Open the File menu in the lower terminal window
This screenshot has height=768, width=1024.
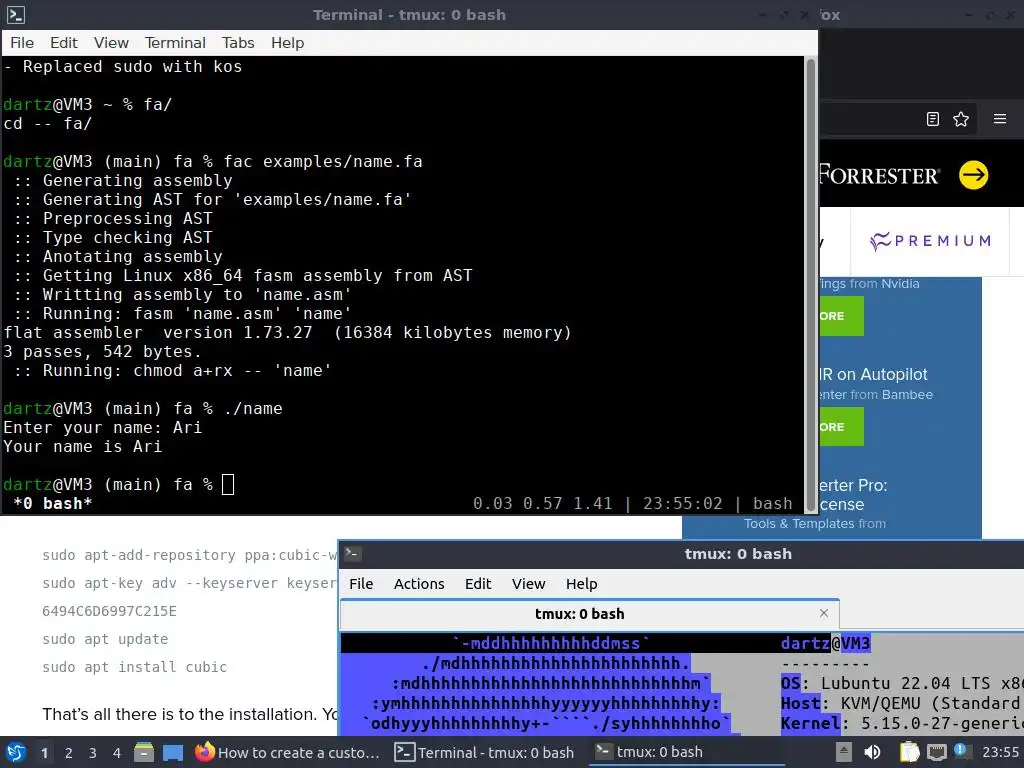(x=360, y=584)
